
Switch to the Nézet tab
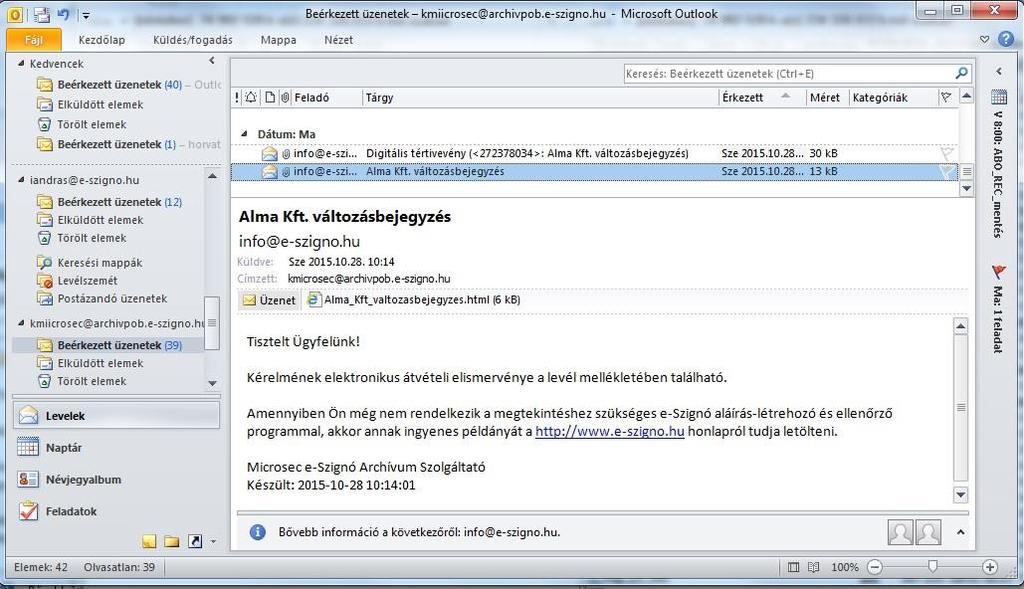[x=338, y=40]
